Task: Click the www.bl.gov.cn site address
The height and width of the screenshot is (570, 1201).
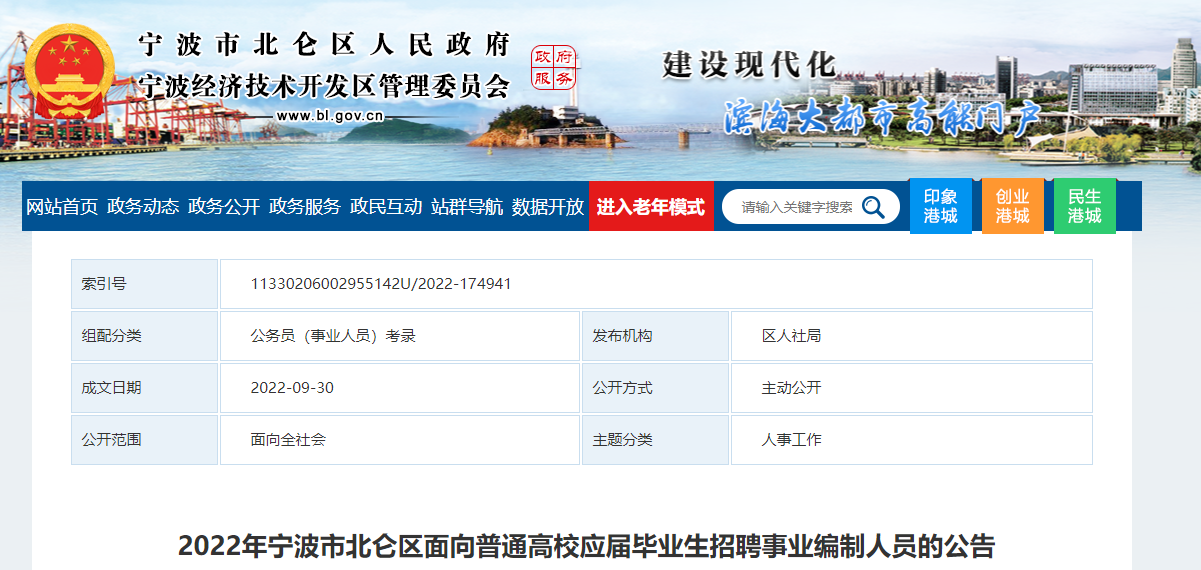Action: click(330, 116)
